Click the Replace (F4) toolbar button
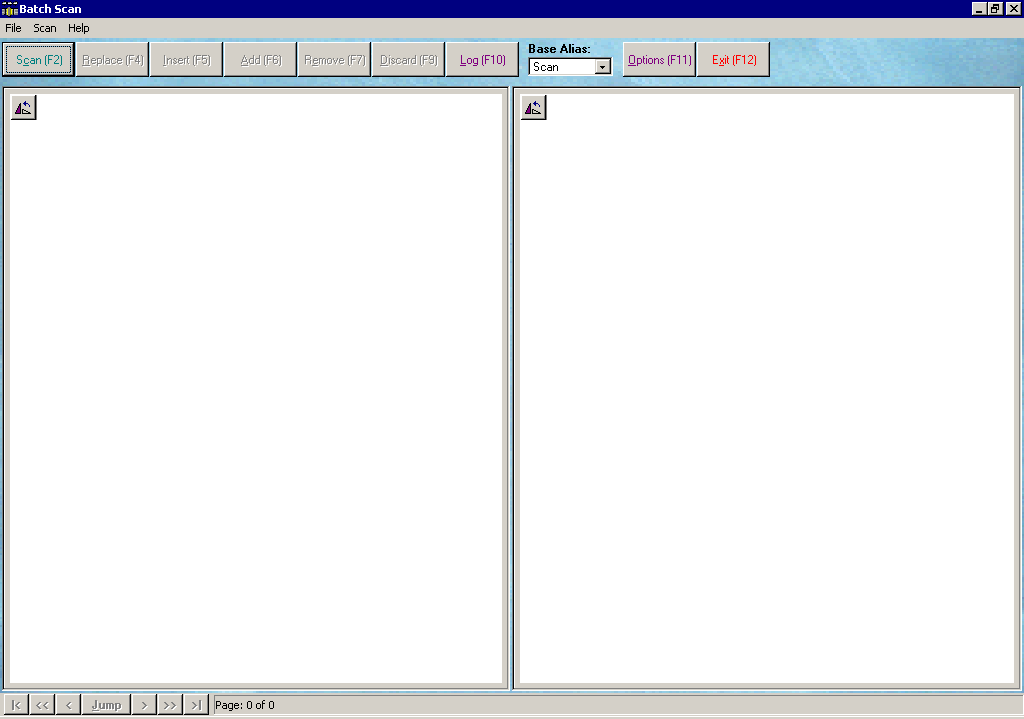Image resolution: width=1024 pixels, height=719 pixels. tap(112, 59)
